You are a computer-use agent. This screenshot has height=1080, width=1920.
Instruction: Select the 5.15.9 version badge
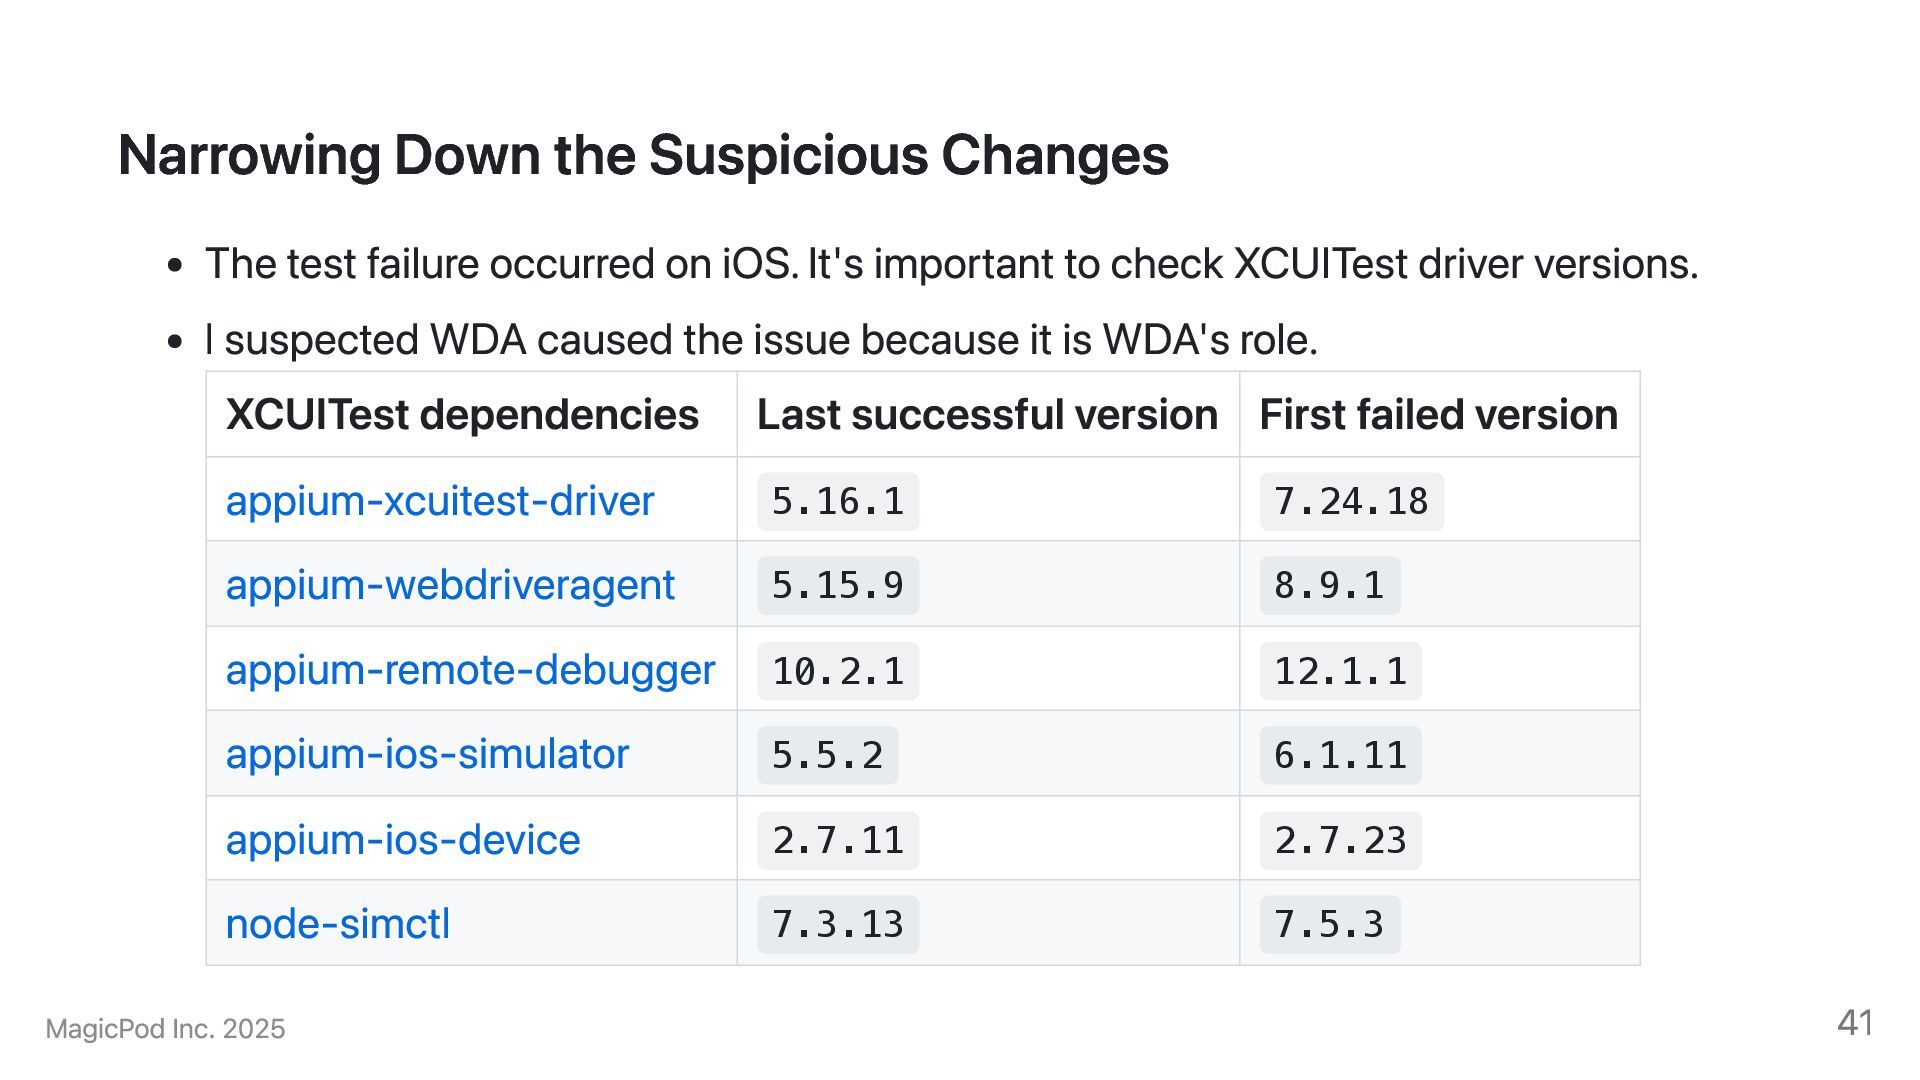pos(838,585)
